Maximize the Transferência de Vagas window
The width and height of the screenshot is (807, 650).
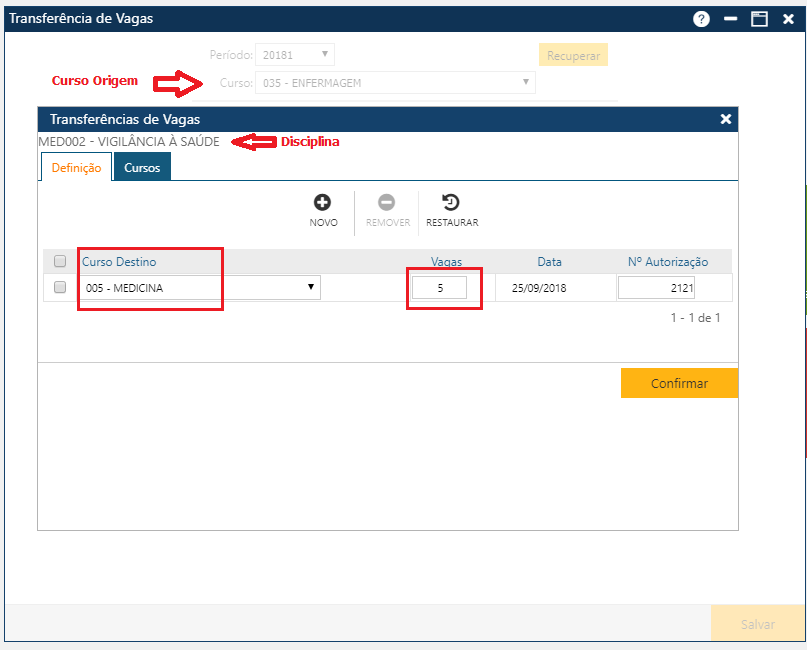point(759,19)
